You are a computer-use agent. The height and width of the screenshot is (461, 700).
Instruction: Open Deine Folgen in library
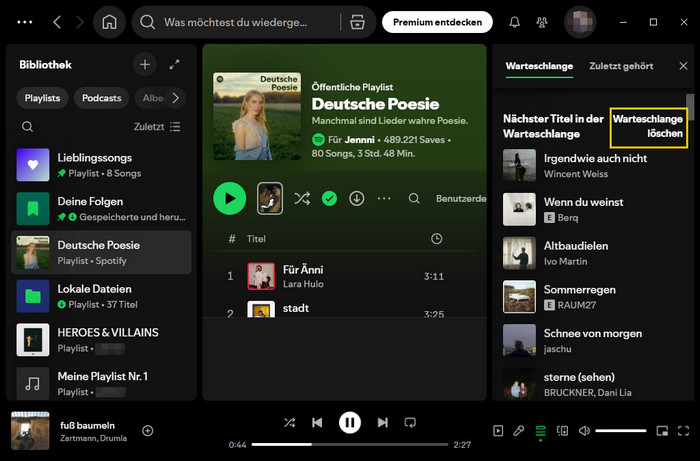[x=101, y=209]
